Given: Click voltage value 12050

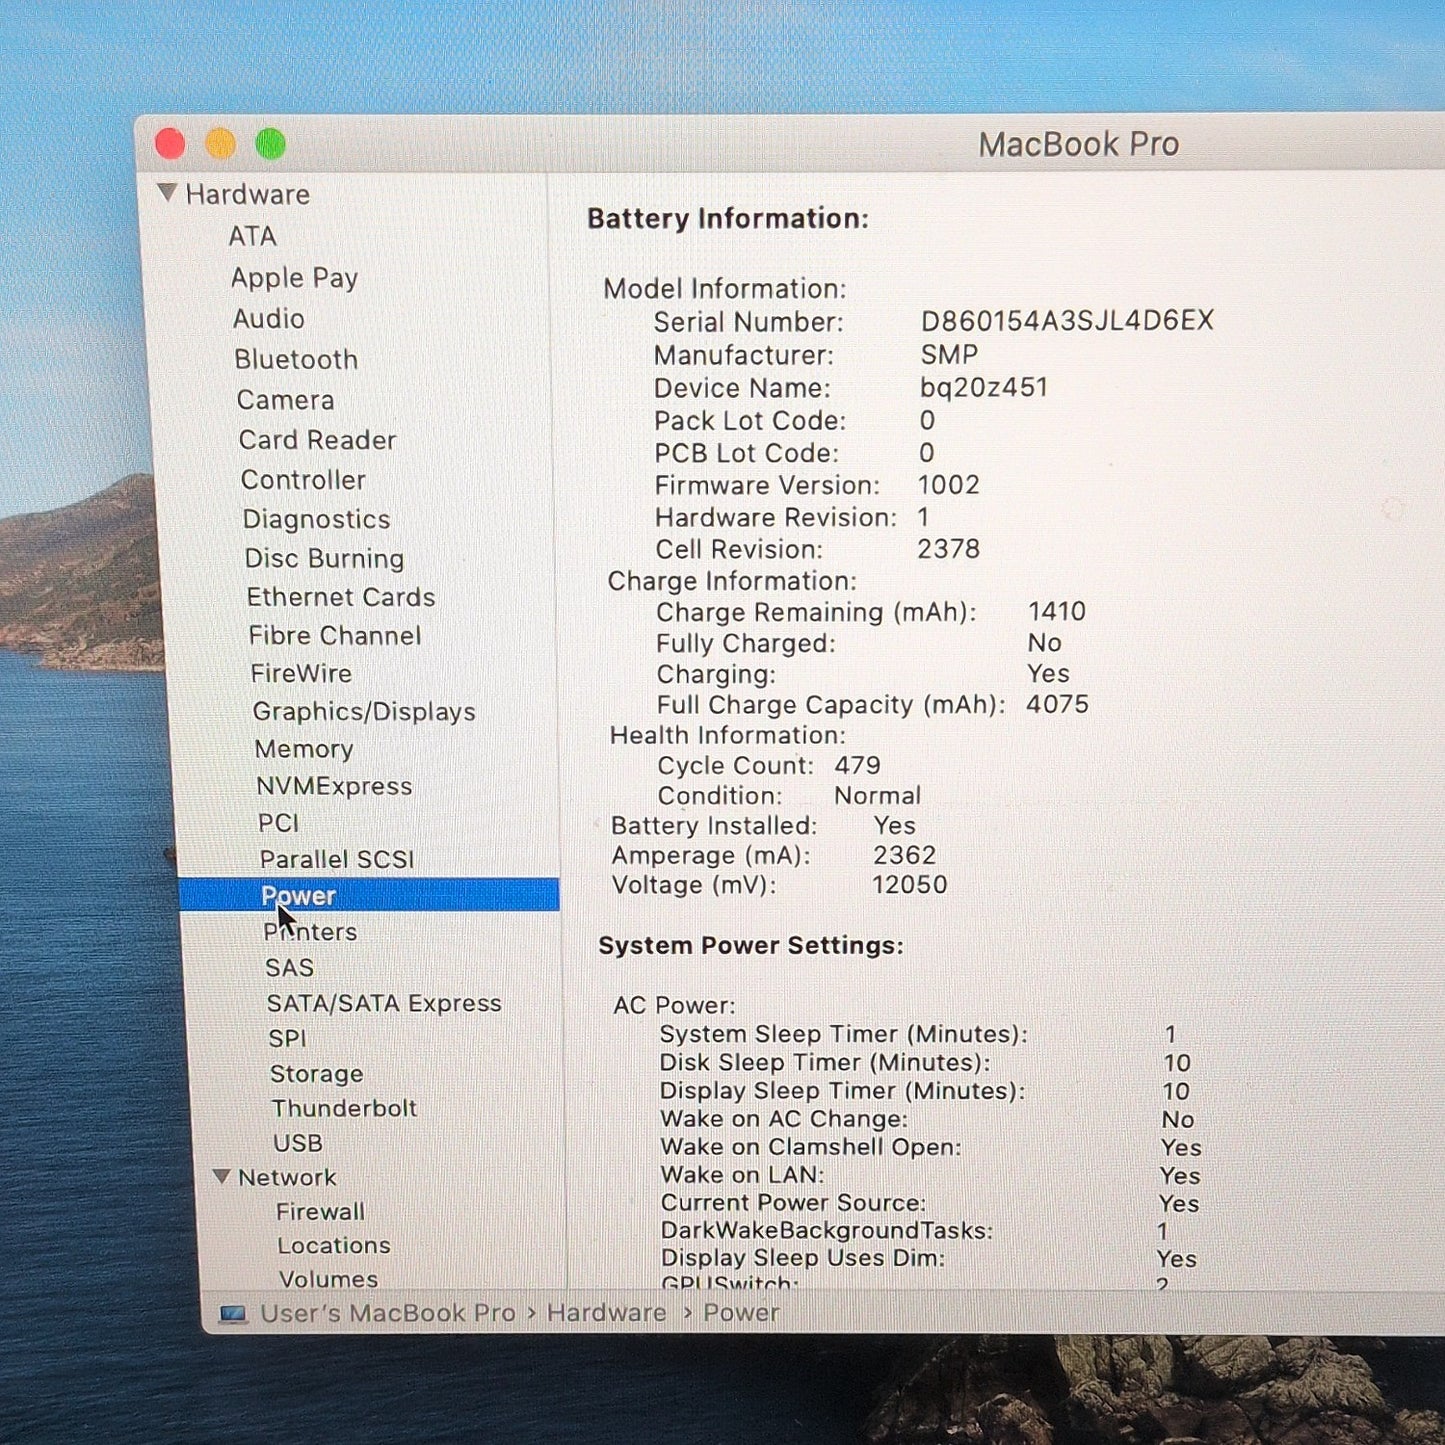Looking at the screenshot, I should pos(909,885).
